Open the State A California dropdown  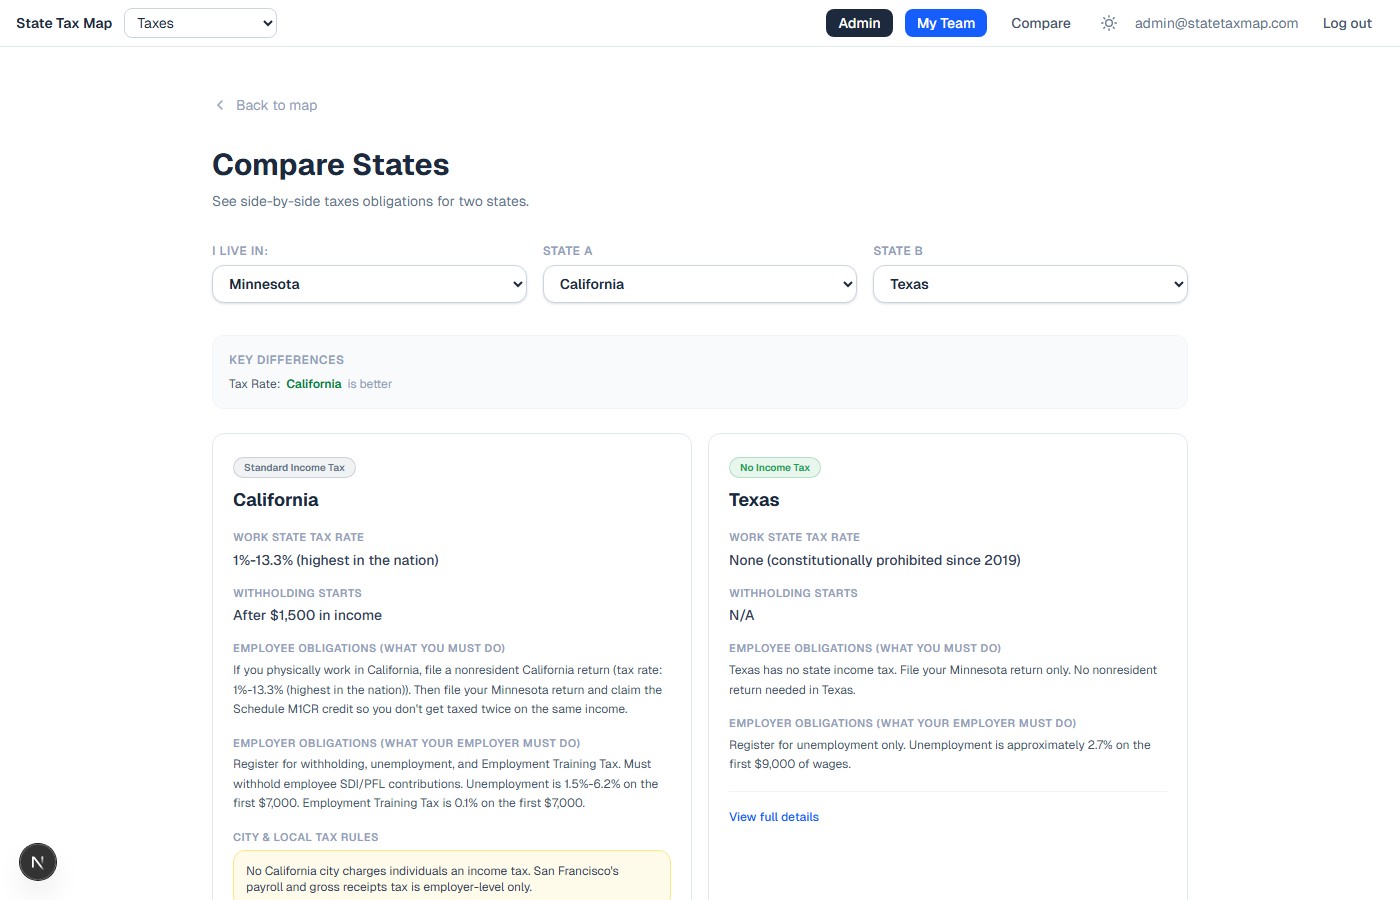(699, 284)
